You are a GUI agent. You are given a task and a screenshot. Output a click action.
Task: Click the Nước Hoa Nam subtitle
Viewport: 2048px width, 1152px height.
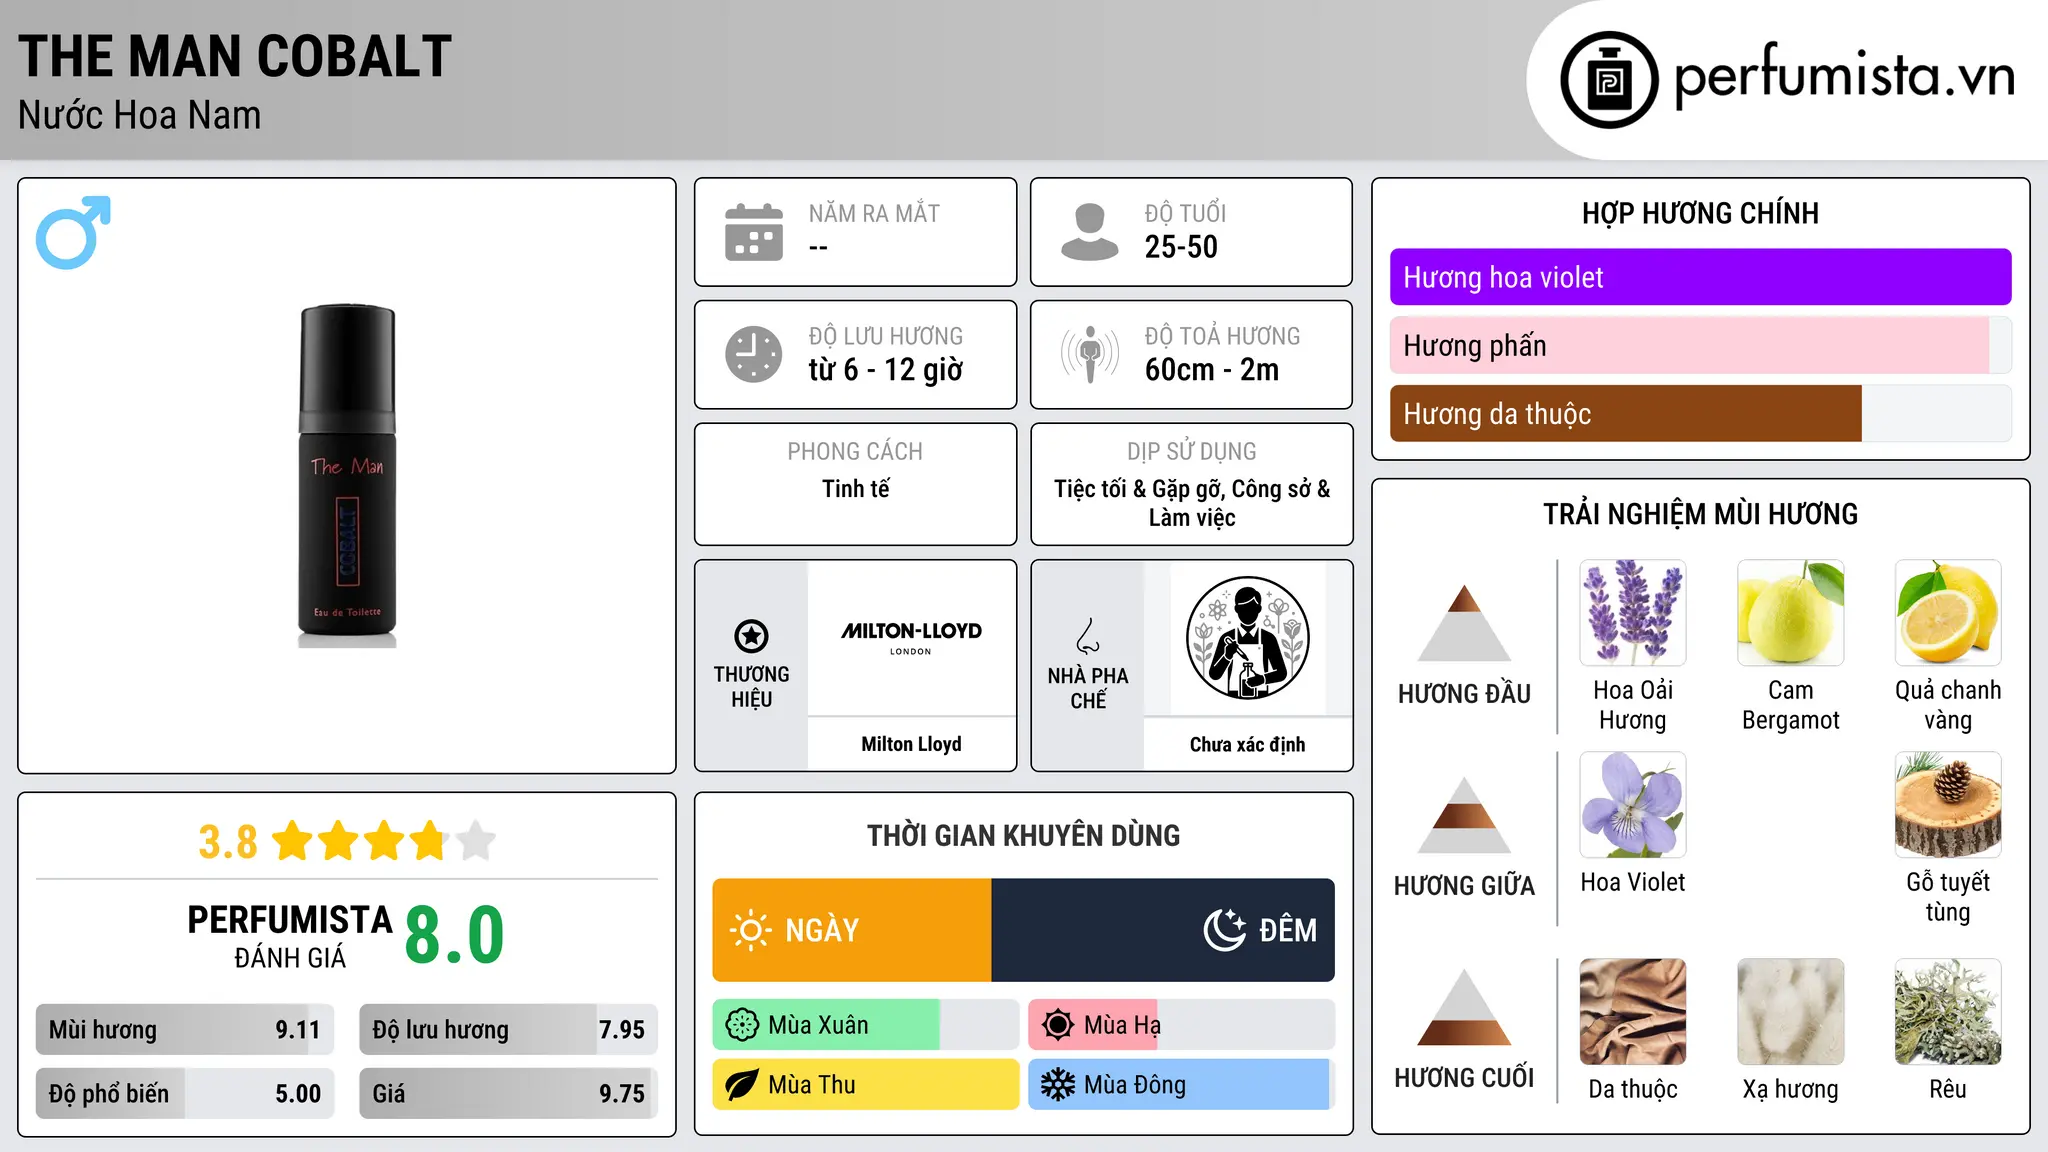click(x=139, y=115)
